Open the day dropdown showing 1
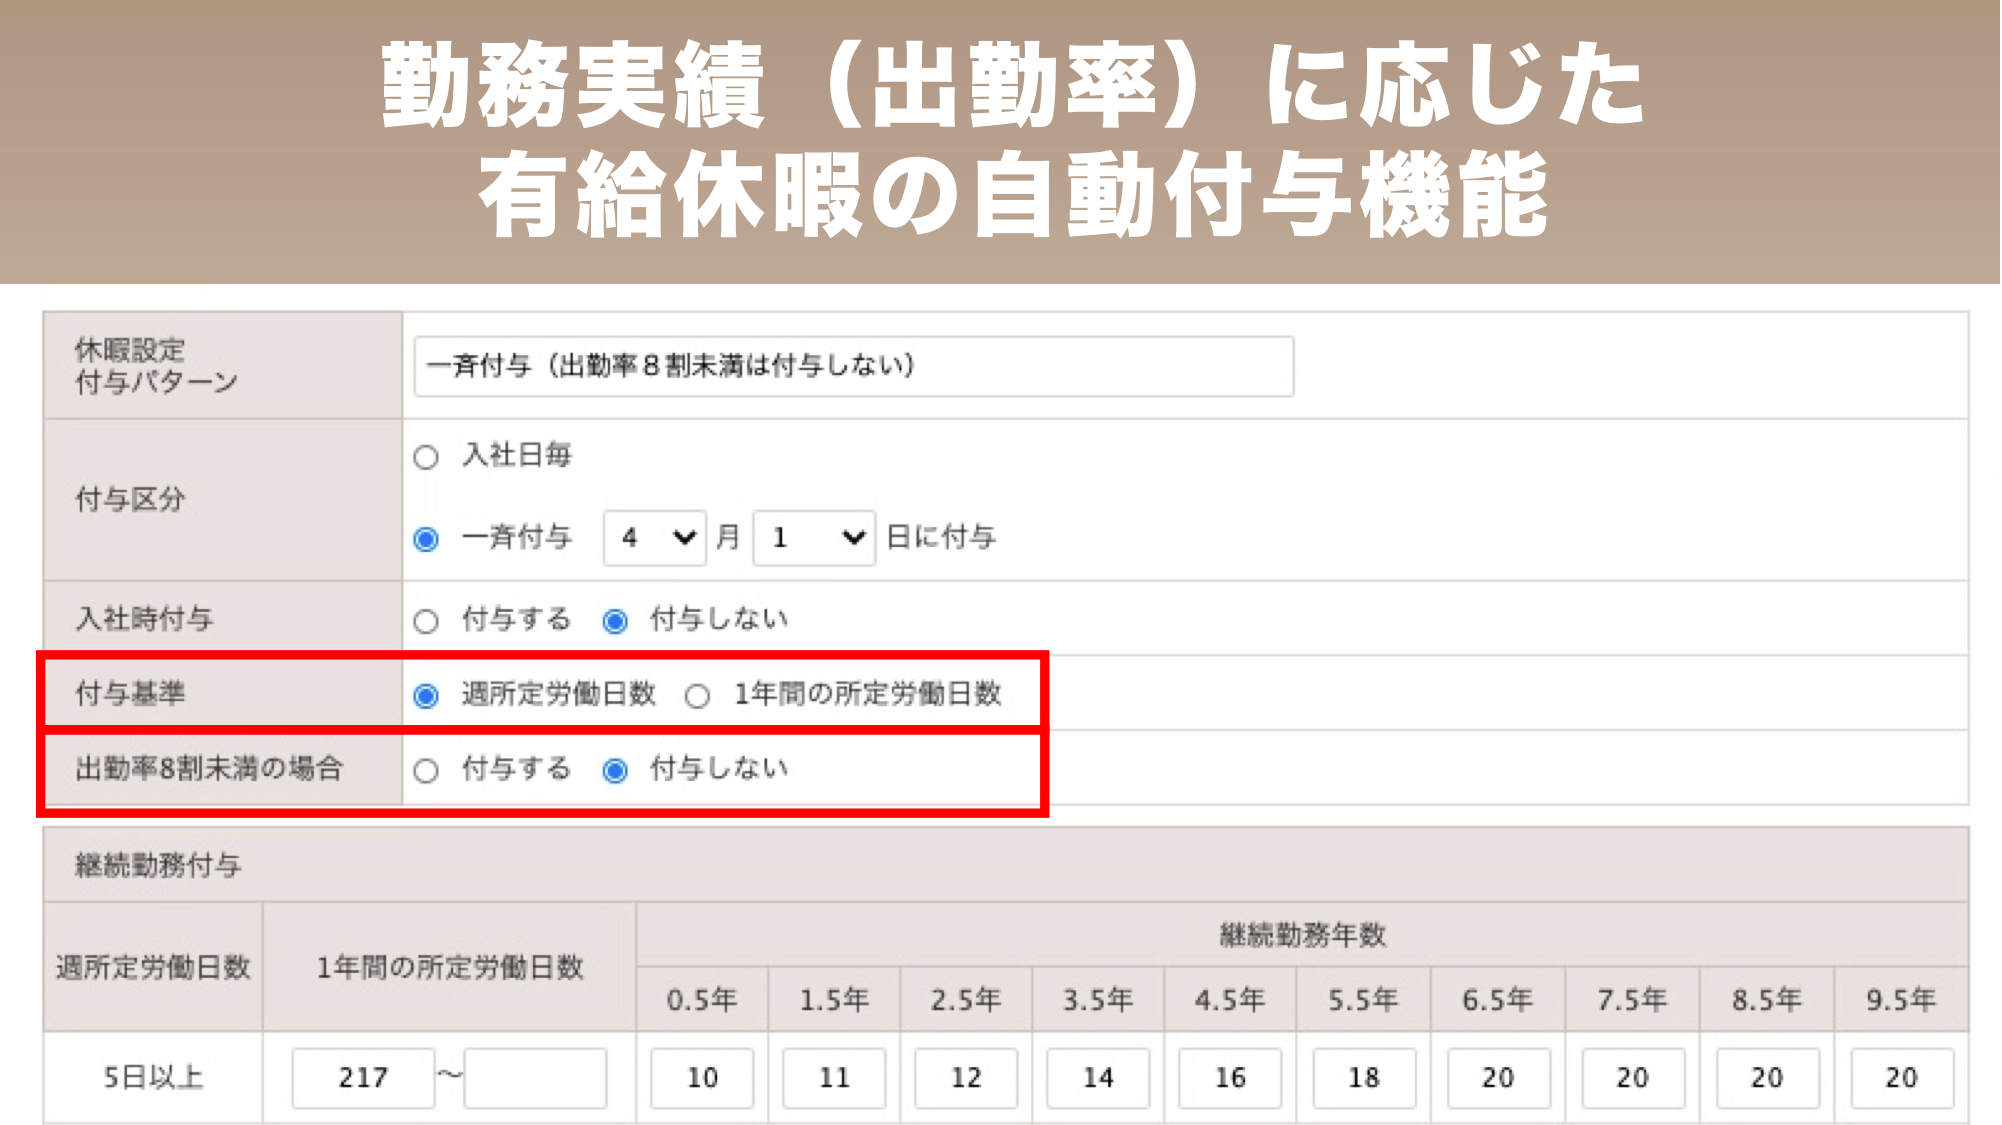The image size is (2002, 1125). [x=814, y=538]
